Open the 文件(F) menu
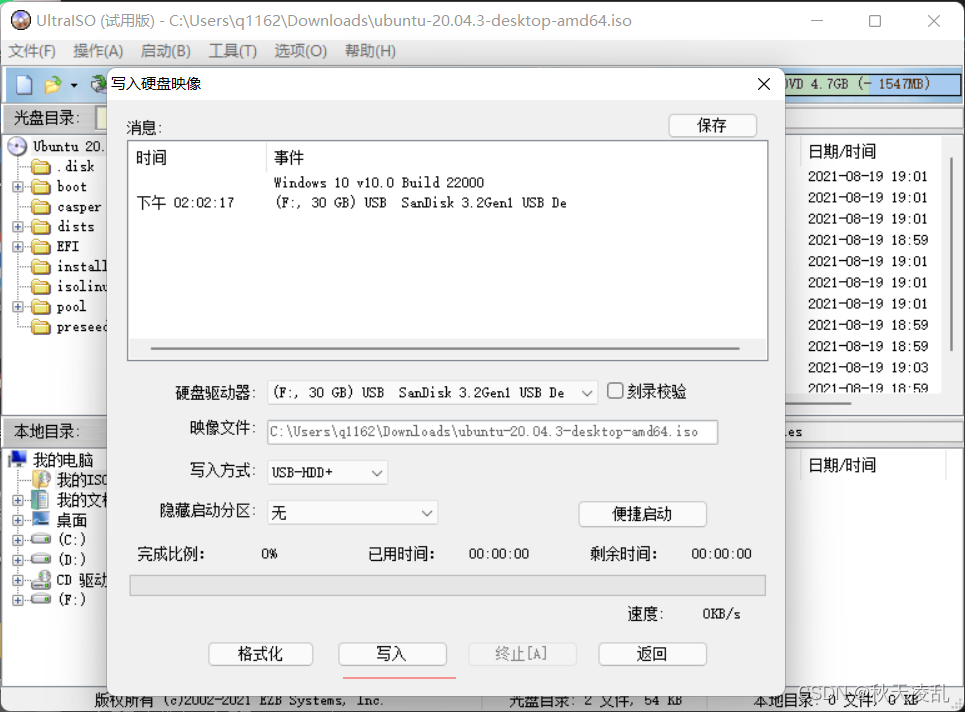This screenshot has width=965, height=712. coord(32,51)
